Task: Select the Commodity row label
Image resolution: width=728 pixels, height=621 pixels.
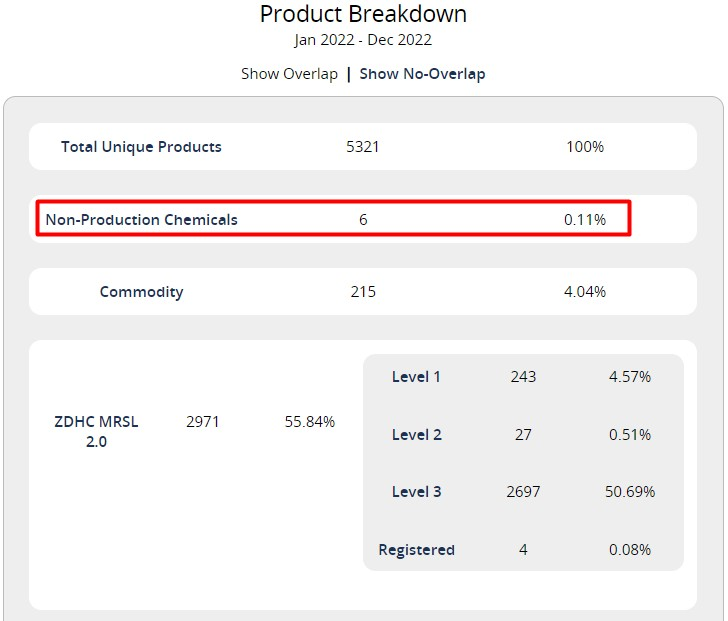Action: pos(141,292)
